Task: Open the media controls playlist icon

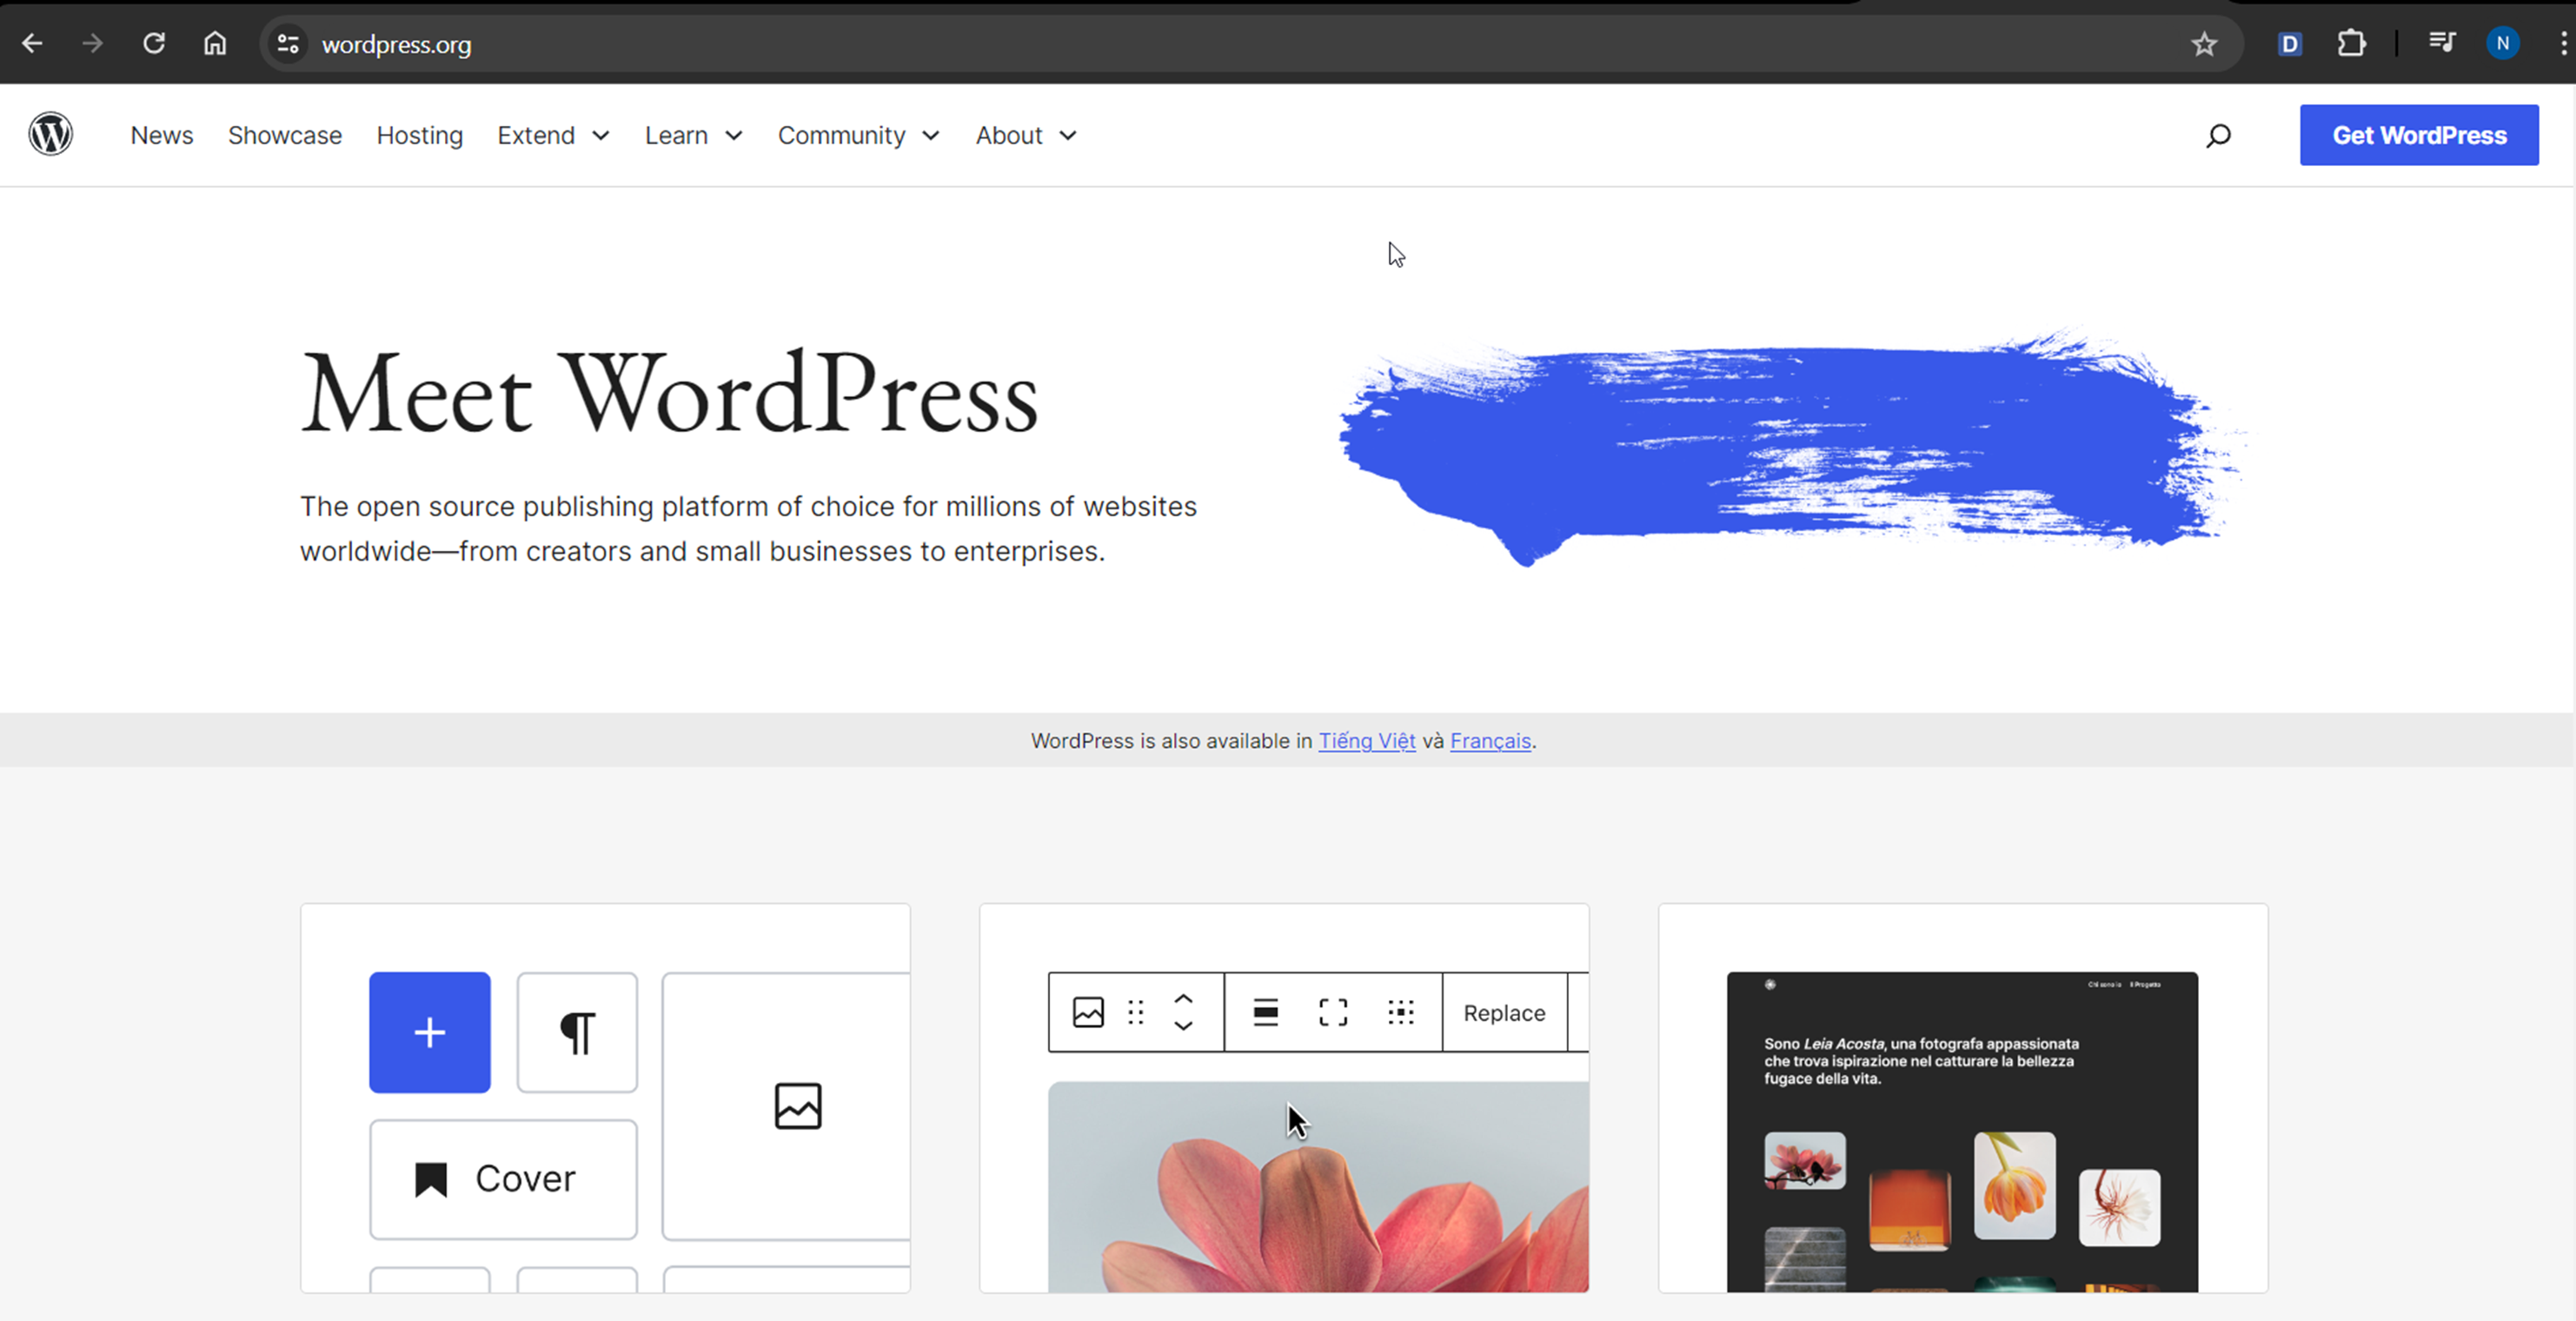Action: (x=2442, y=42)
